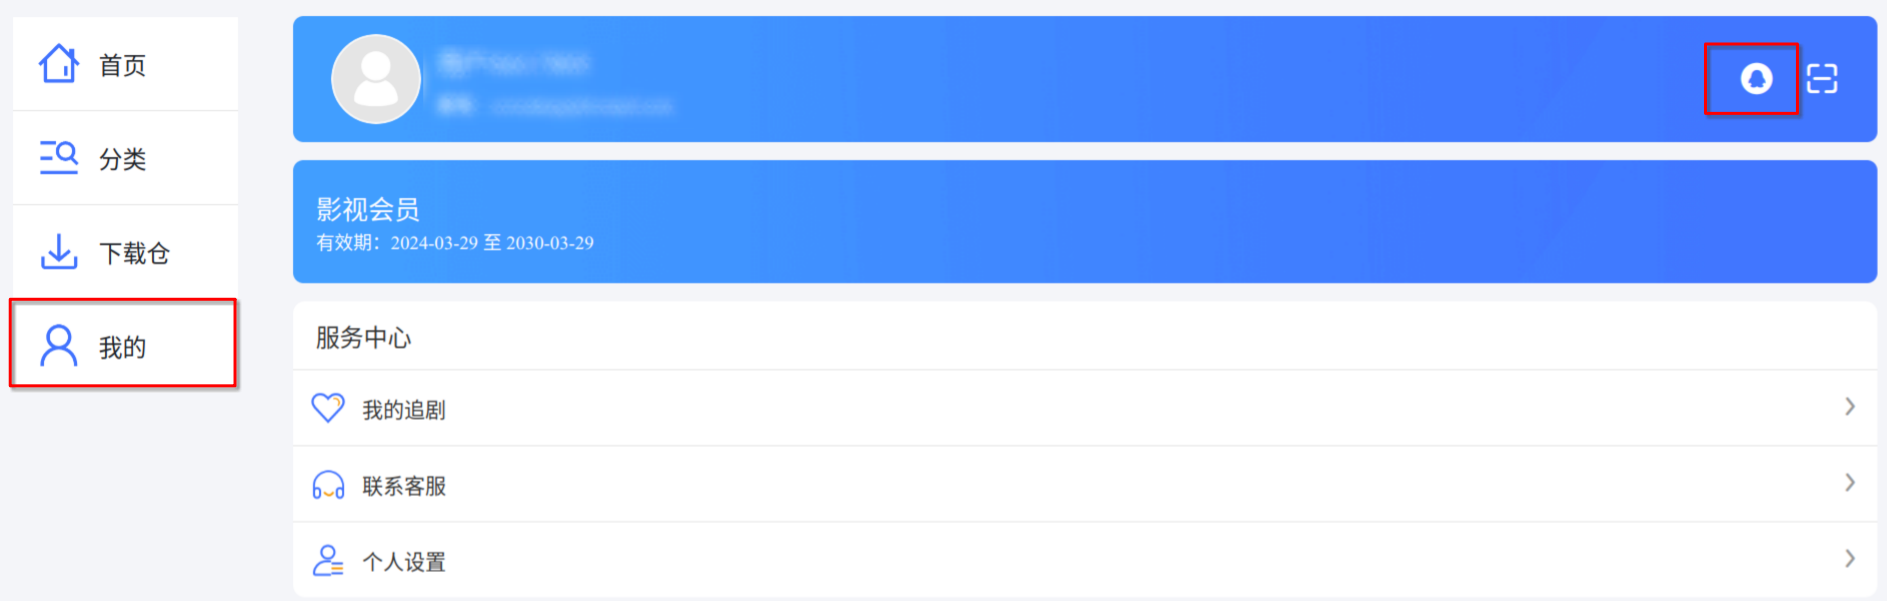Click the 个人设置 text label
This screenshot has width=1887, height=601.
(404, 563)
